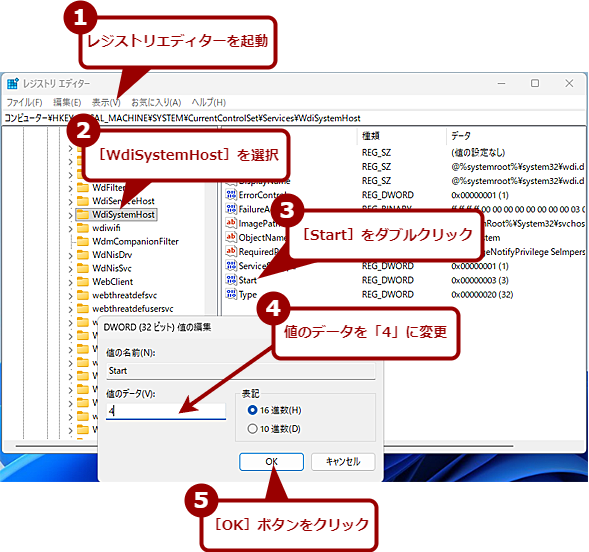Viewport: 589px width, 552px height.
Task: Close the Registry Editor window
Action: [569, 83]
